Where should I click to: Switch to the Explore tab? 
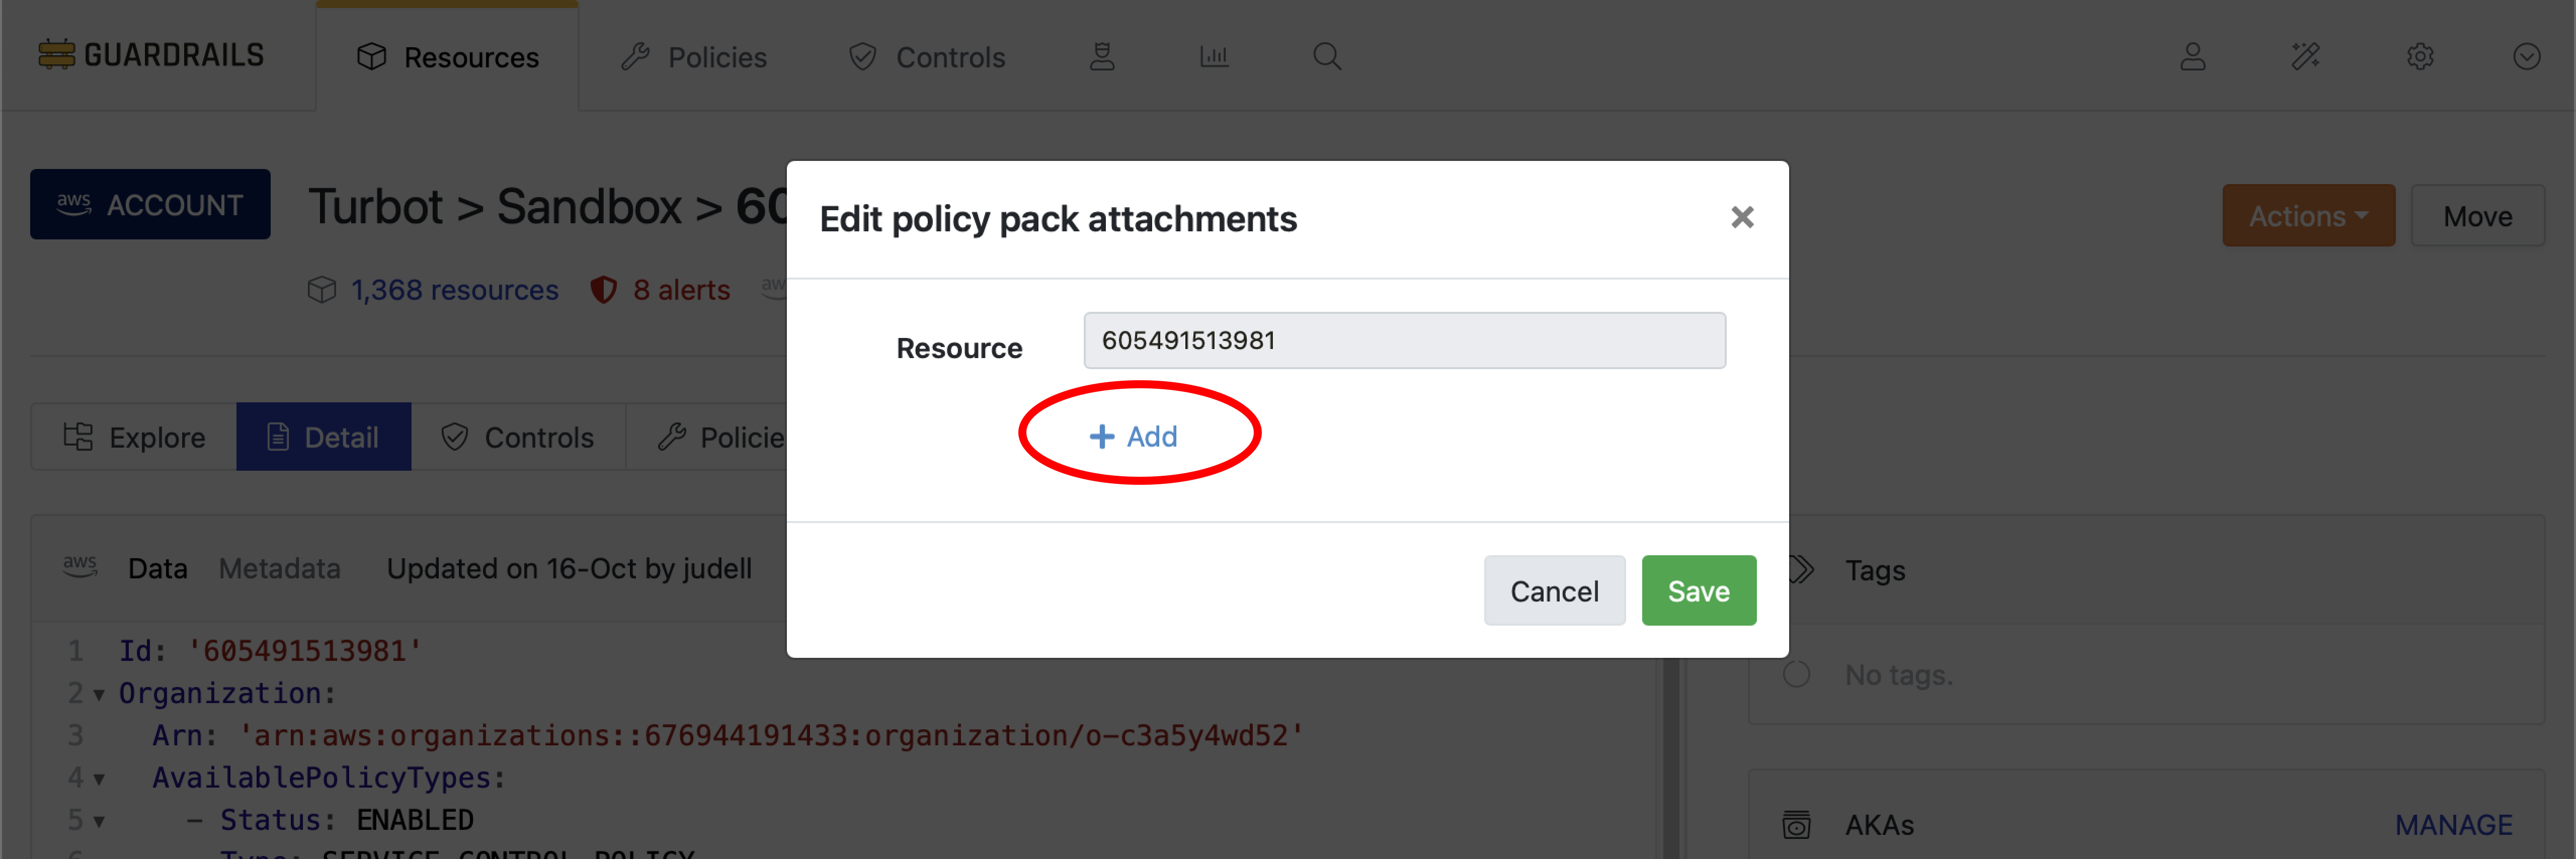coord(133,436)
